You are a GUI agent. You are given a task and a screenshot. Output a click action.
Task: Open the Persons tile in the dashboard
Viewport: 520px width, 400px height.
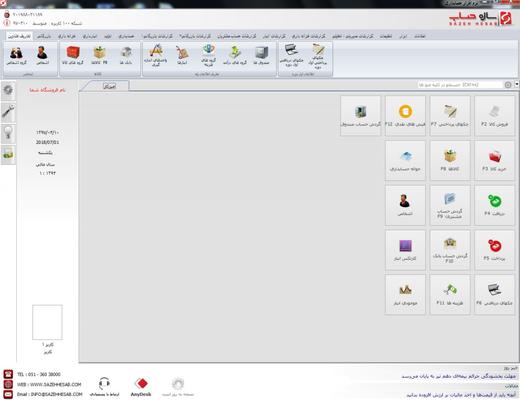pyautogui.click(x=405, y=205)
